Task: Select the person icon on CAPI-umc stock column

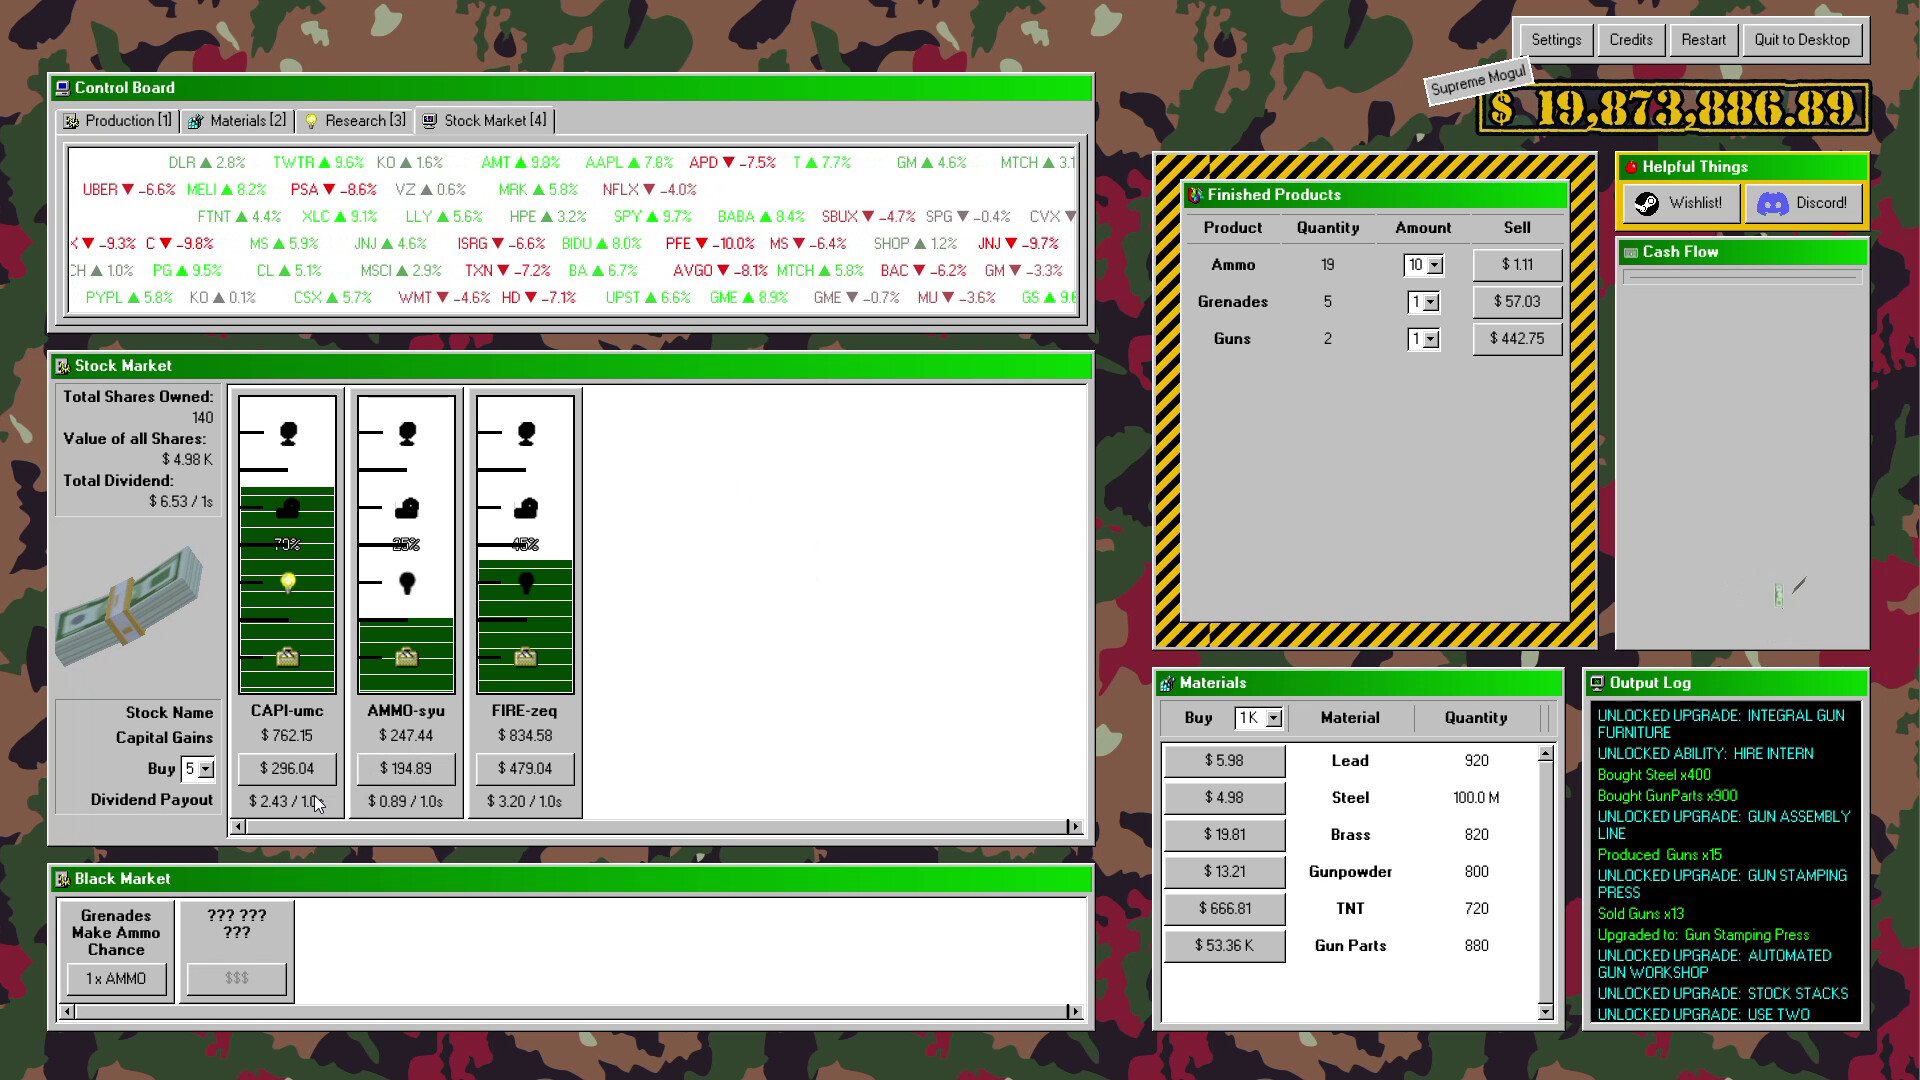Action: [287, 432]
